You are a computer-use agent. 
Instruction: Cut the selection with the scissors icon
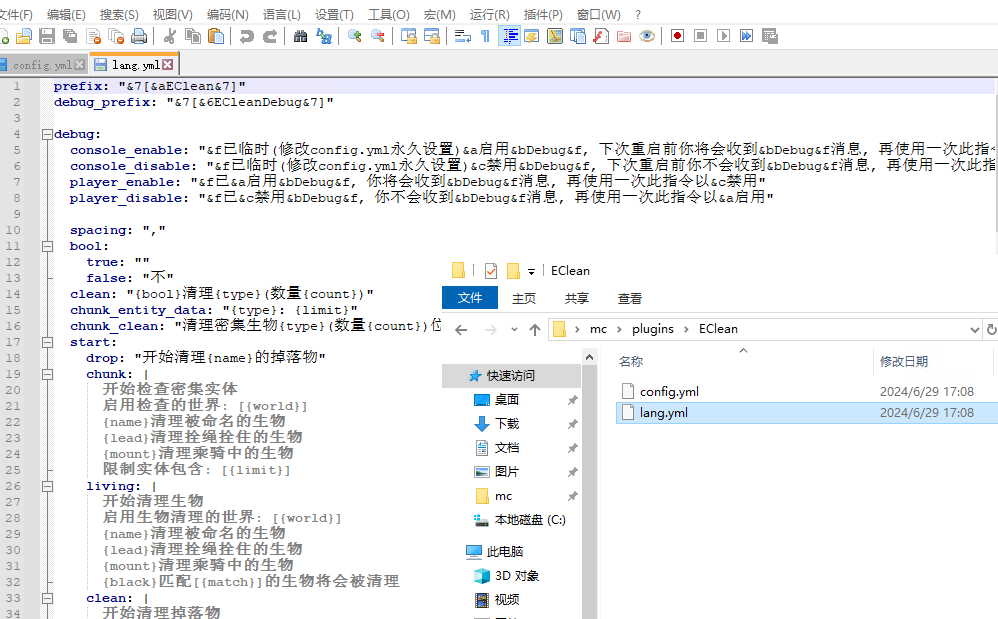coord(169,36)
